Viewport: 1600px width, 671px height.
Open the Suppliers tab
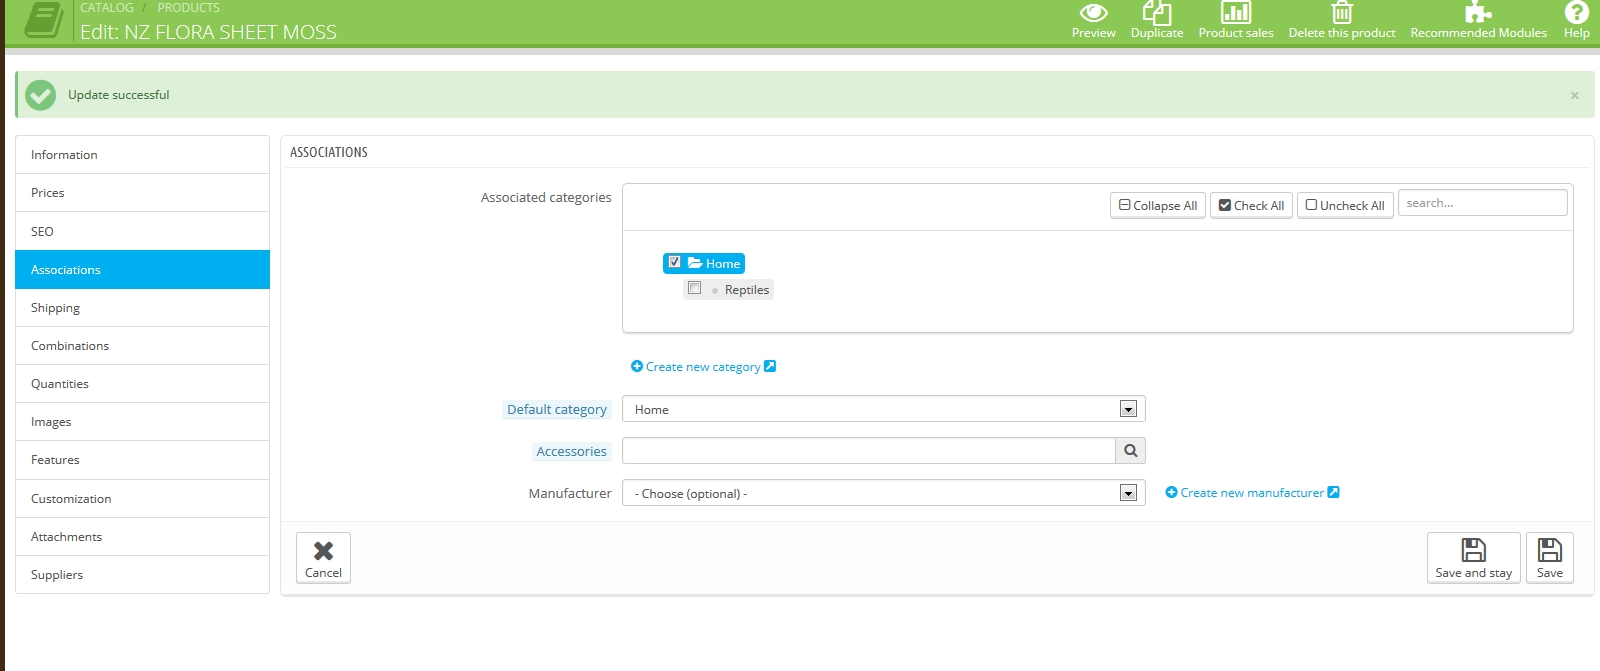tap(142, 575)
